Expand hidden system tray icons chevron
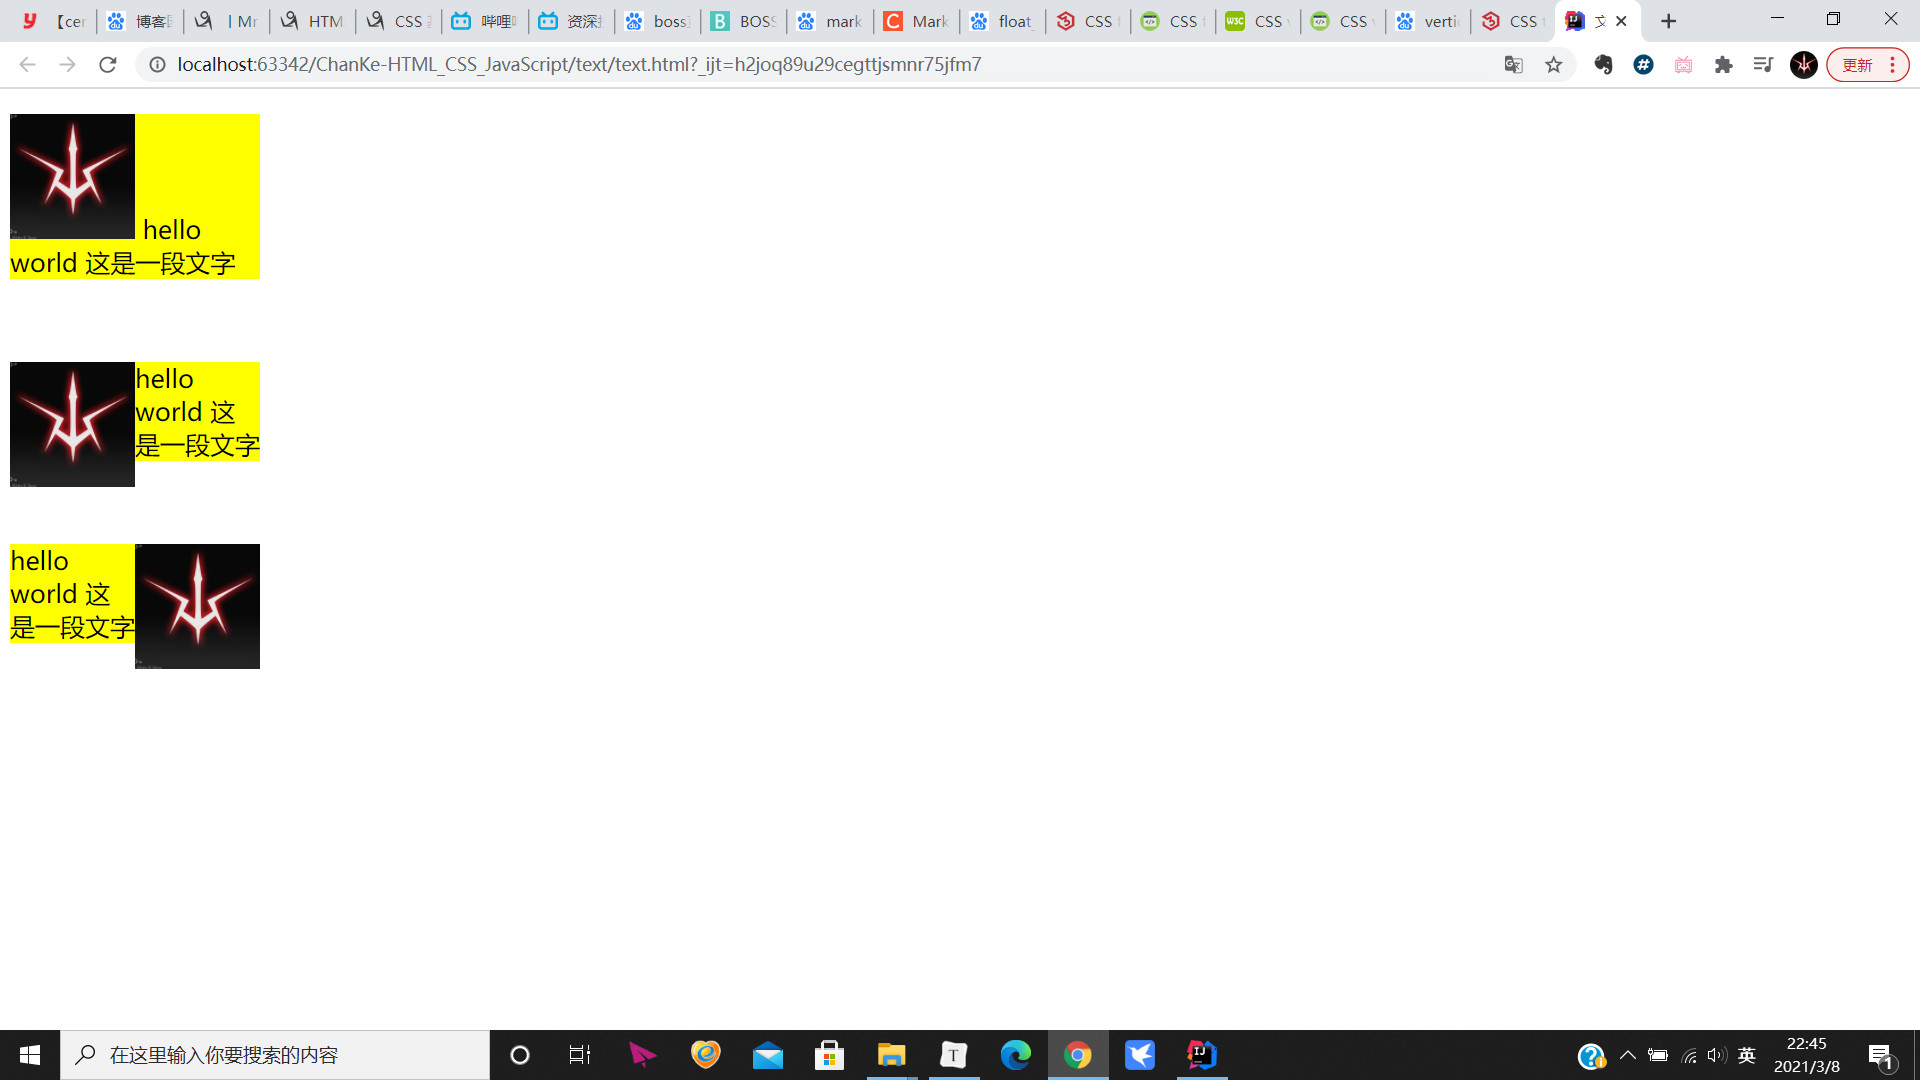The height and width of the screenshot is (1080, 1920). coord(1627,1055)
